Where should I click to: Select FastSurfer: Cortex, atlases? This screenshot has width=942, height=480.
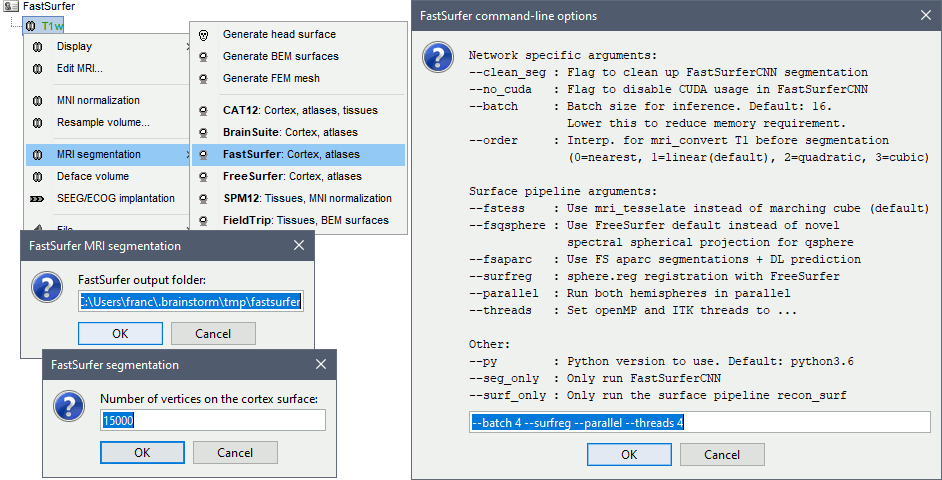pyautogui.click(x=291, y=154)
